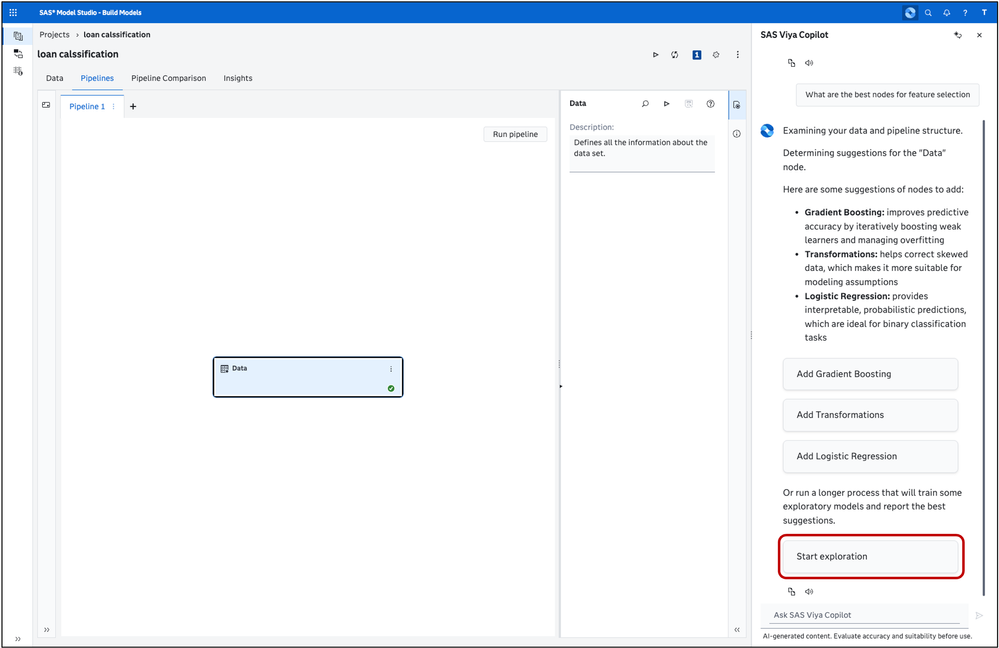Screen dimensions: 999x648
Task: Click the Description text box in Data panel
Action: click(642, 152)
